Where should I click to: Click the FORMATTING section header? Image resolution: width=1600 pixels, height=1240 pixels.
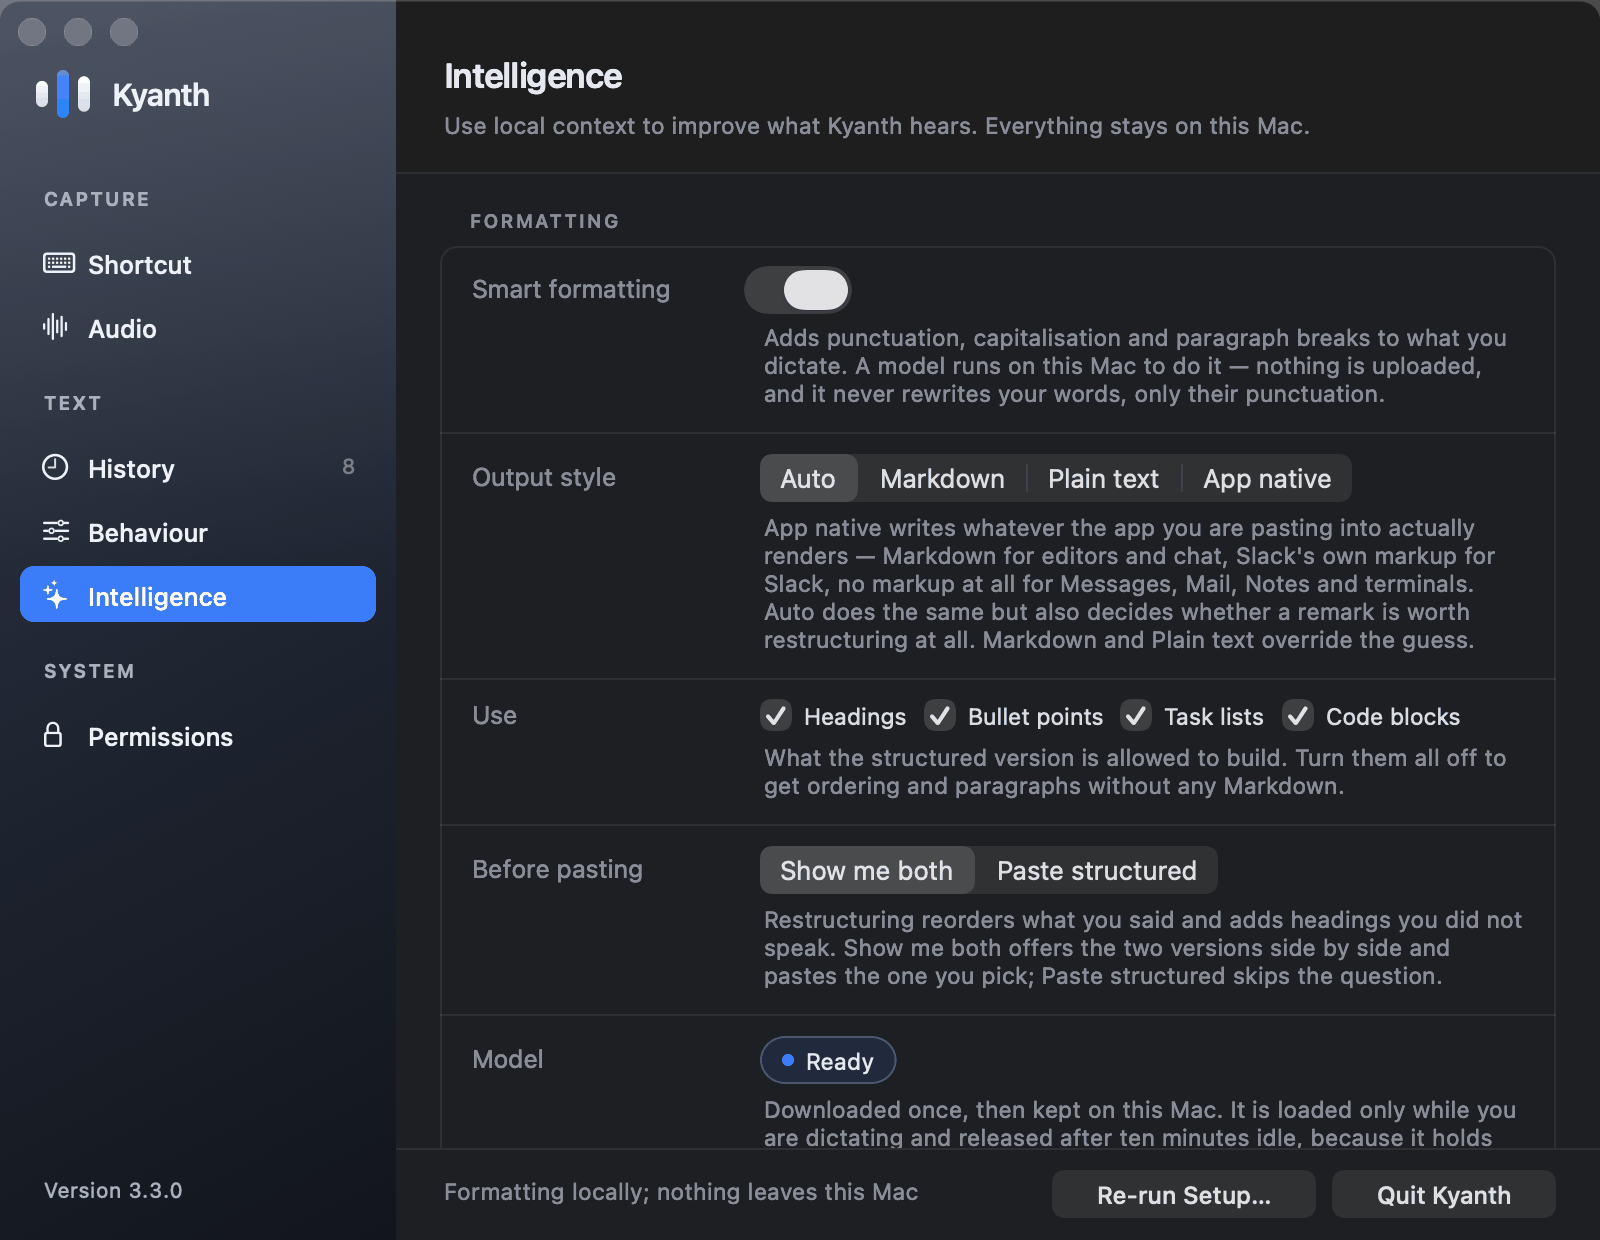(545, 221)
